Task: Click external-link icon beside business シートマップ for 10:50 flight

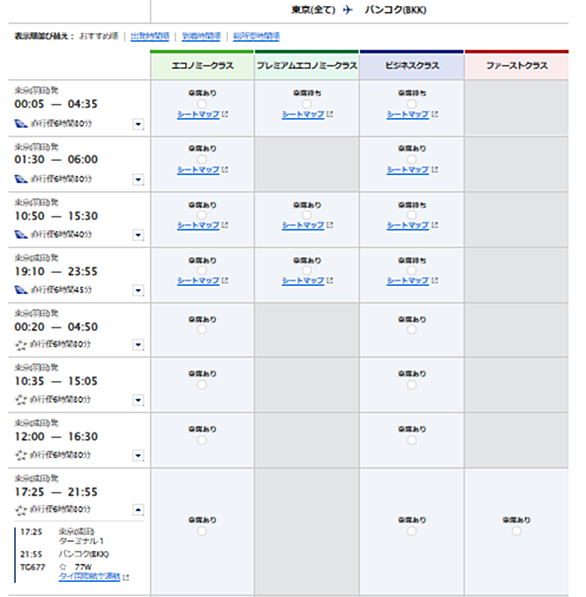Action: pos(435,225)
